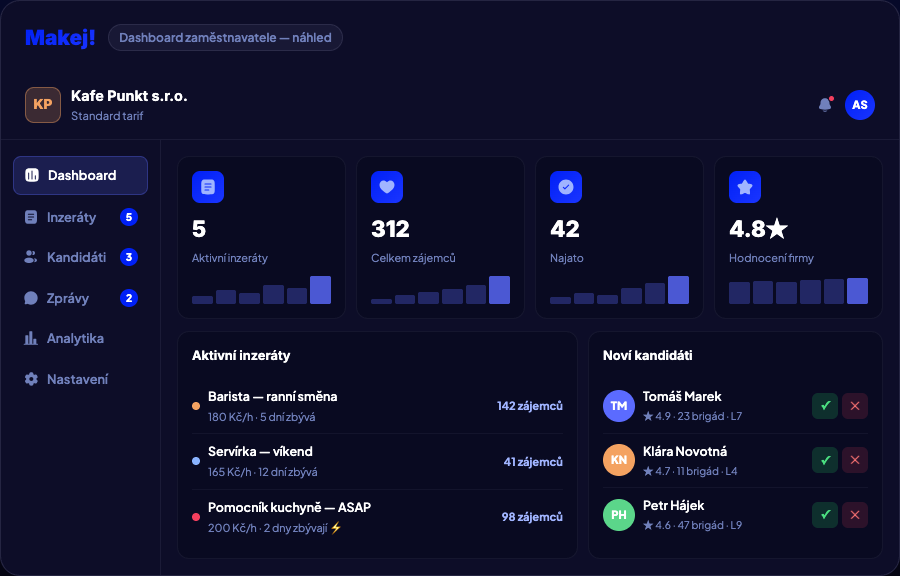
Task: Click the 42 Najato value
Action: click(x=565, y=229)
